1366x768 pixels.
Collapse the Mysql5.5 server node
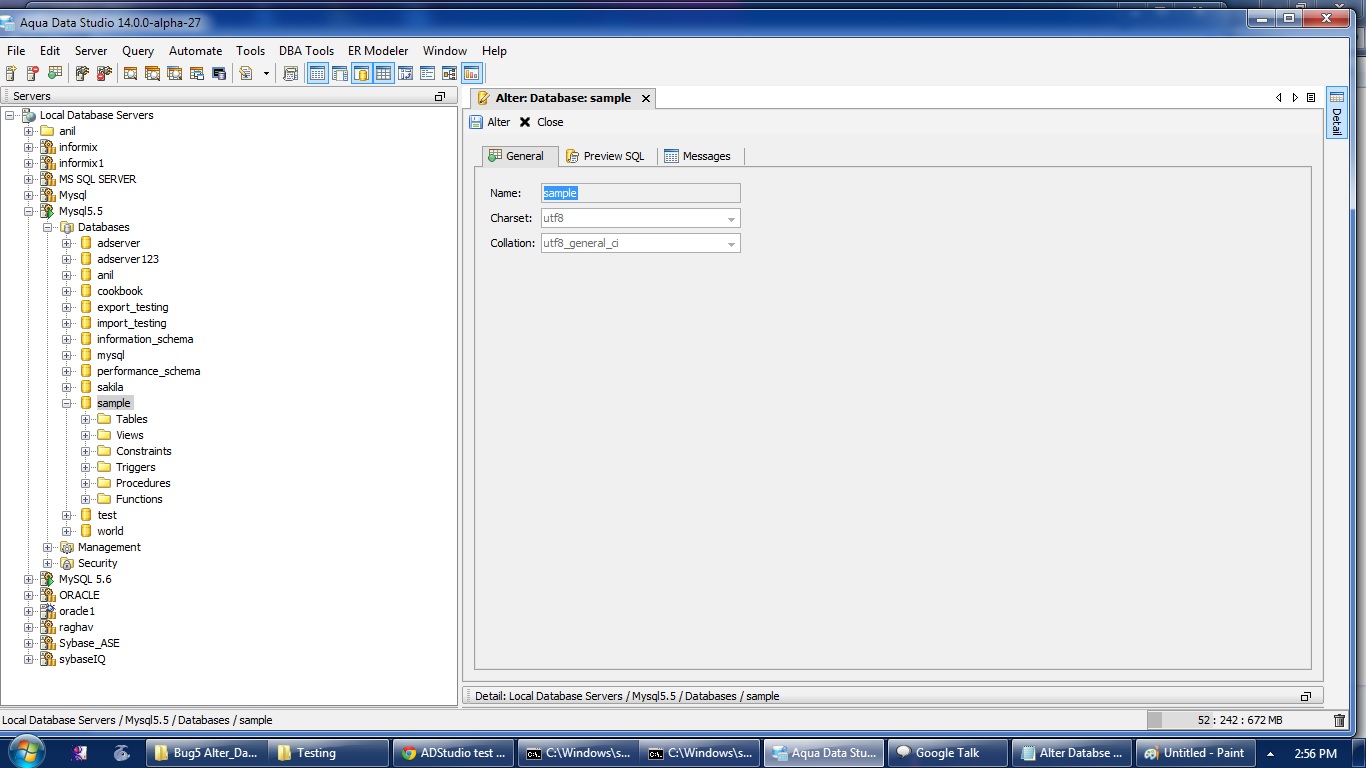[29, 211]
